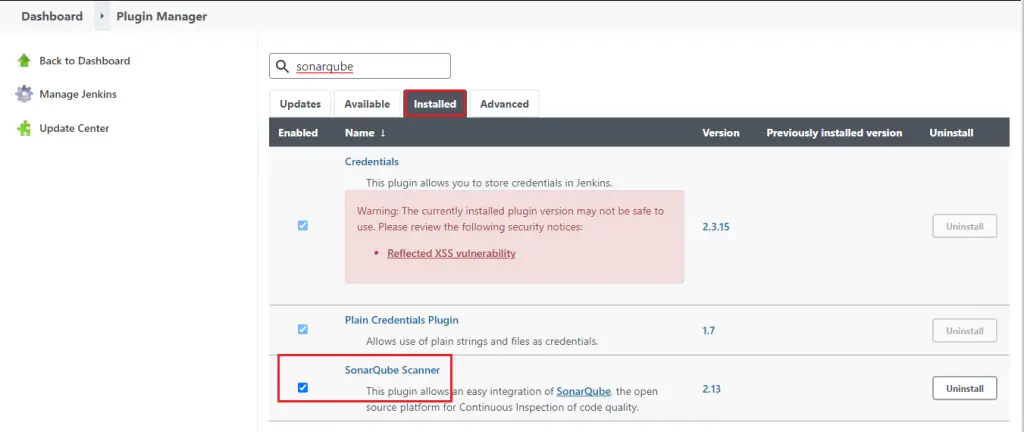Open the Plain Credentials Plugin link
This screenshot has height=432, width=1024.
click(402, 320)
